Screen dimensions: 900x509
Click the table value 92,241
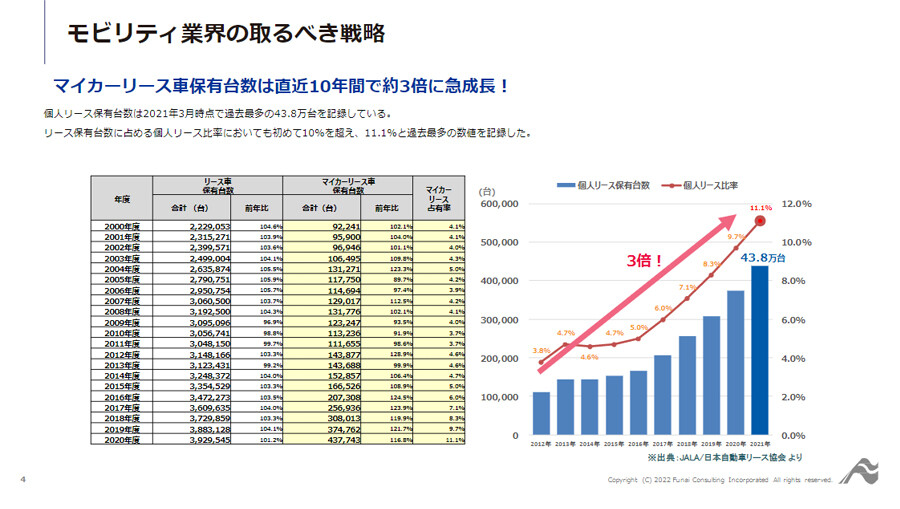[x=346, y=227]
